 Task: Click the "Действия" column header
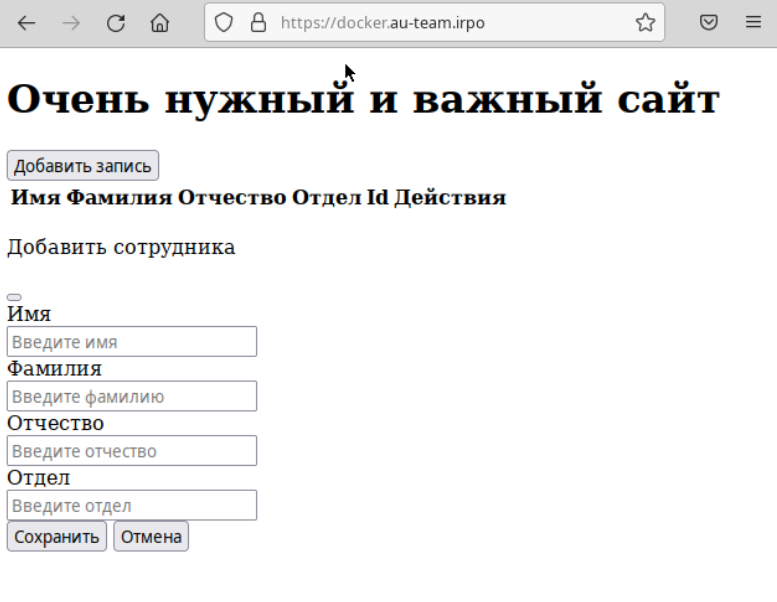click(x=449, y=198)
